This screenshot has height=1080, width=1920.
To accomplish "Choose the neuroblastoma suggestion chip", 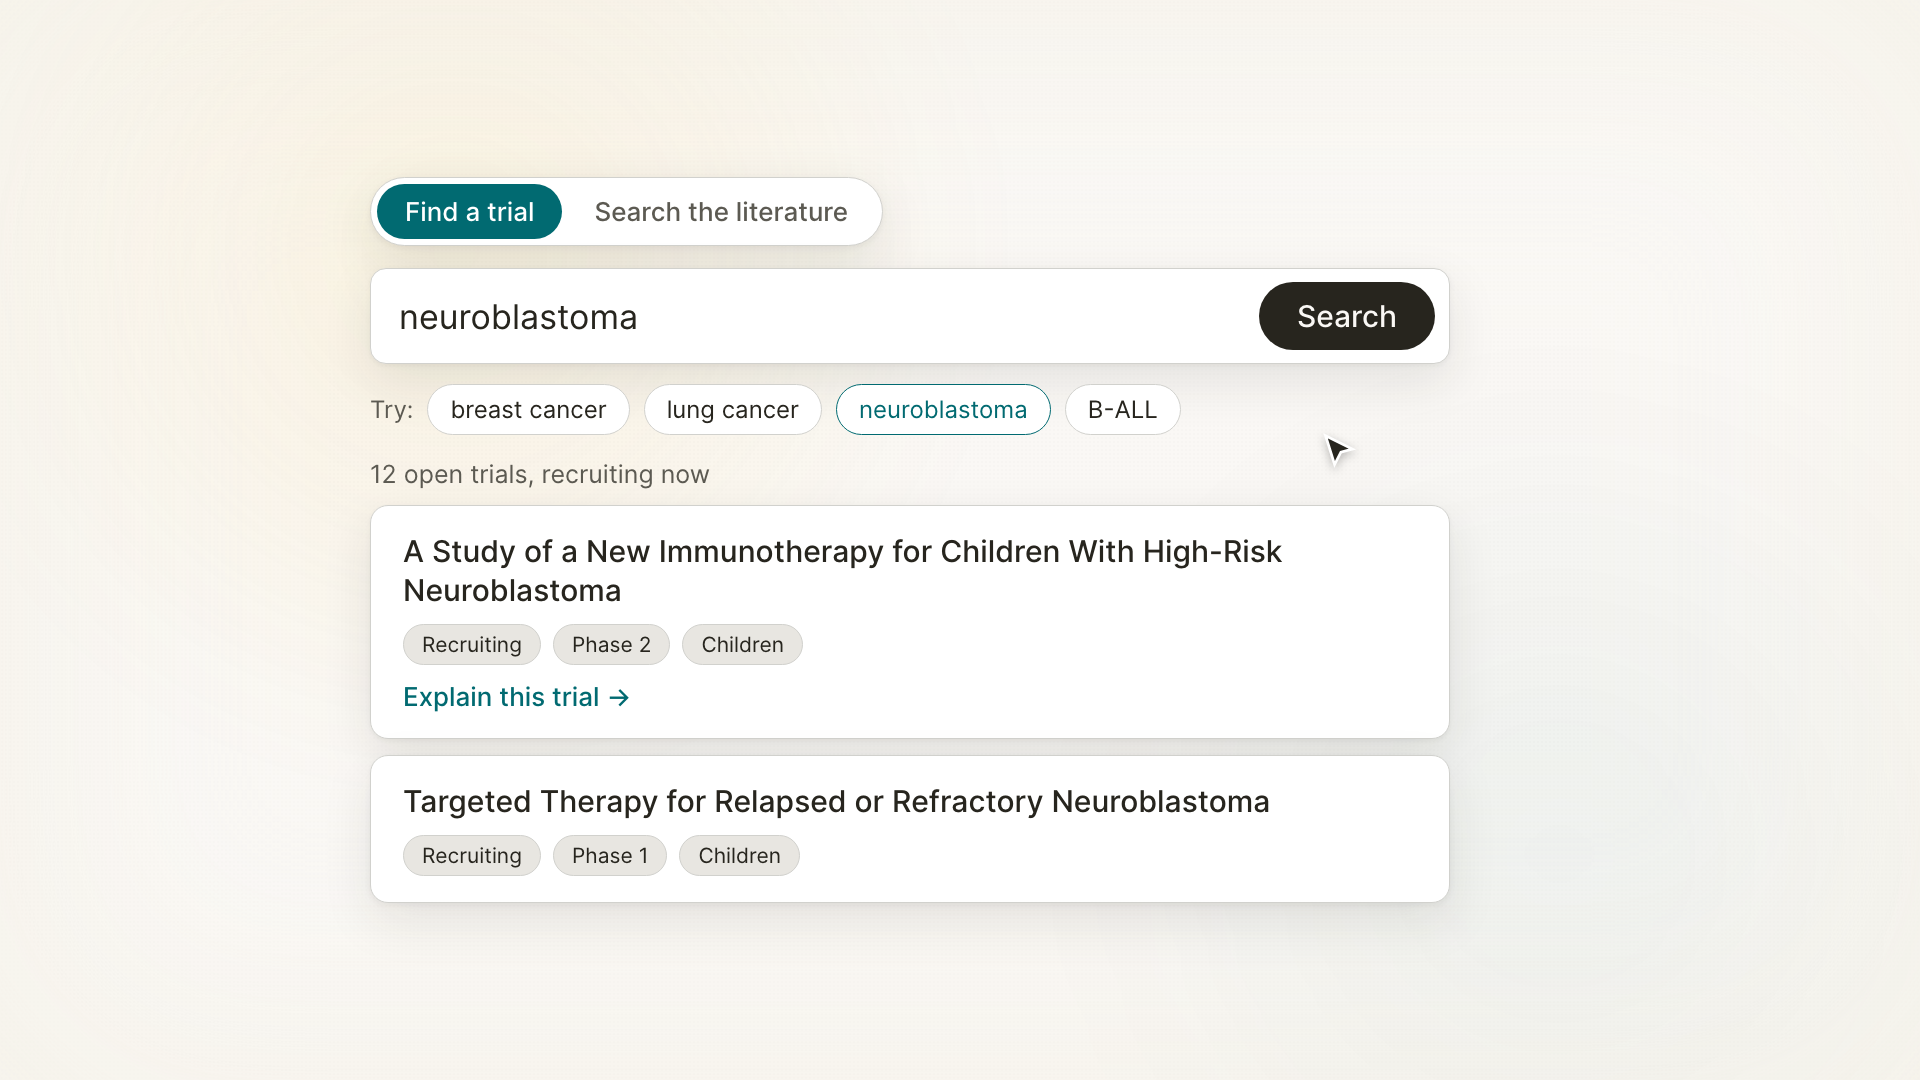I will pyautogui.click(x=943, y=410).
